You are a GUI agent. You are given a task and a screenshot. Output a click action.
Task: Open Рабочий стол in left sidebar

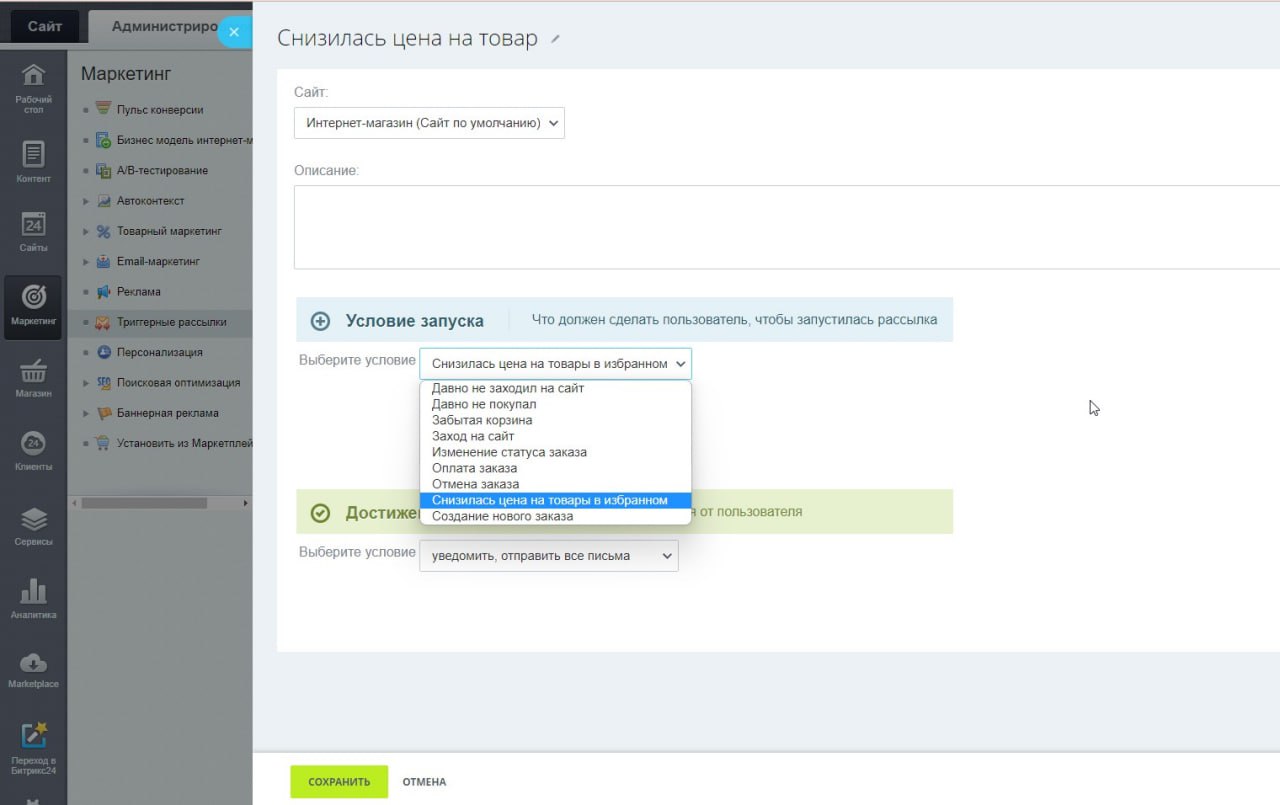click(x=33, y=88)
